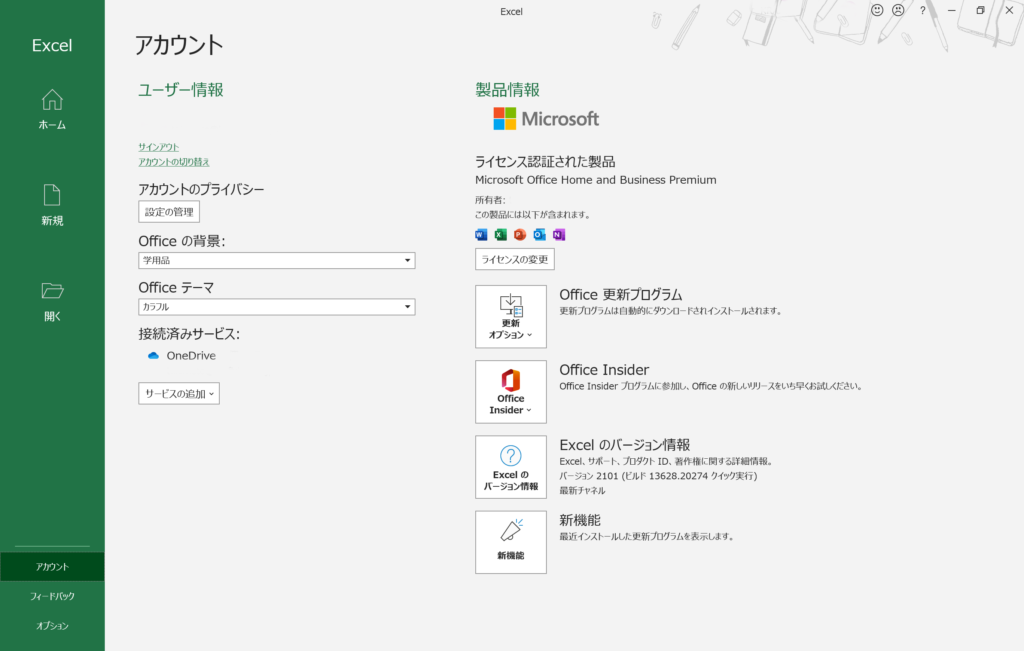Click the 接続済みサービス: heading
This screenshot has height=651, width=1024.
189,334
